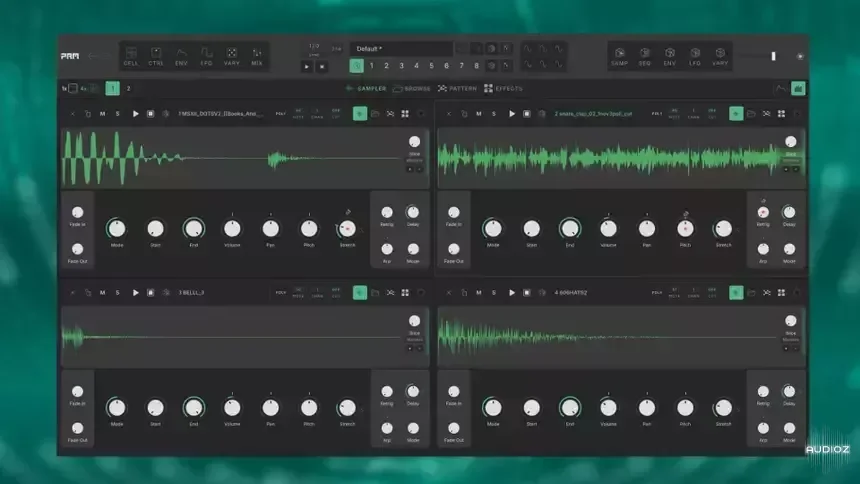The width and height of the screenshot is (860, 484).
Task: Open the POLY mode dropdown in cell 1
Action: [x=280, y=114]
